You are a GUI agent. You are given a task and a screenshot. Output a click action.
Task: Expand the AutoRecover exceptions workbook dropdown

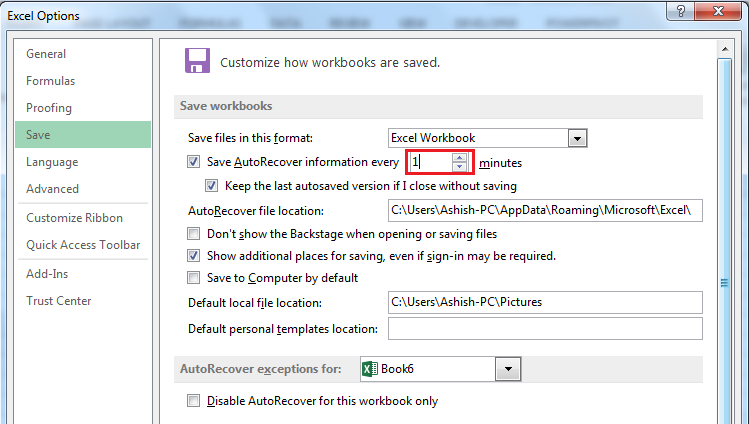point(508,369)
